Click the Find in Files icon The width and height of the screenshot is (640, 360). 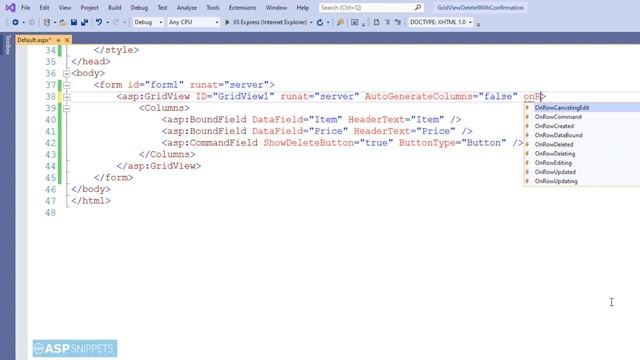coord(340,22)
